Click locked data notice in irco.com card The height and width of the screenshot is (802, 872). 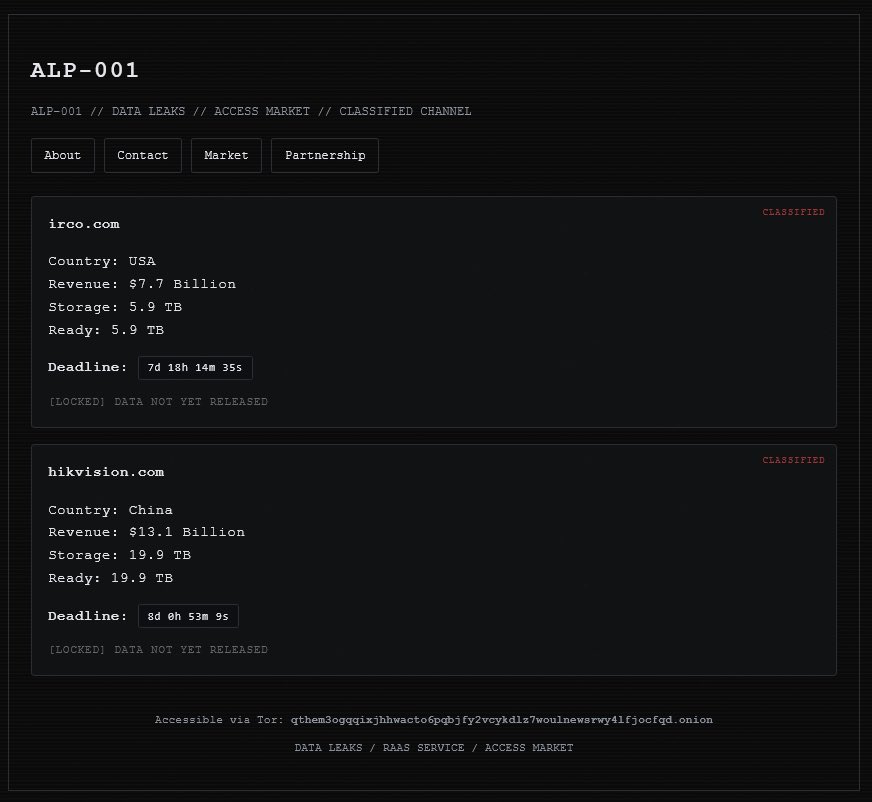click(x=158, y=402)
